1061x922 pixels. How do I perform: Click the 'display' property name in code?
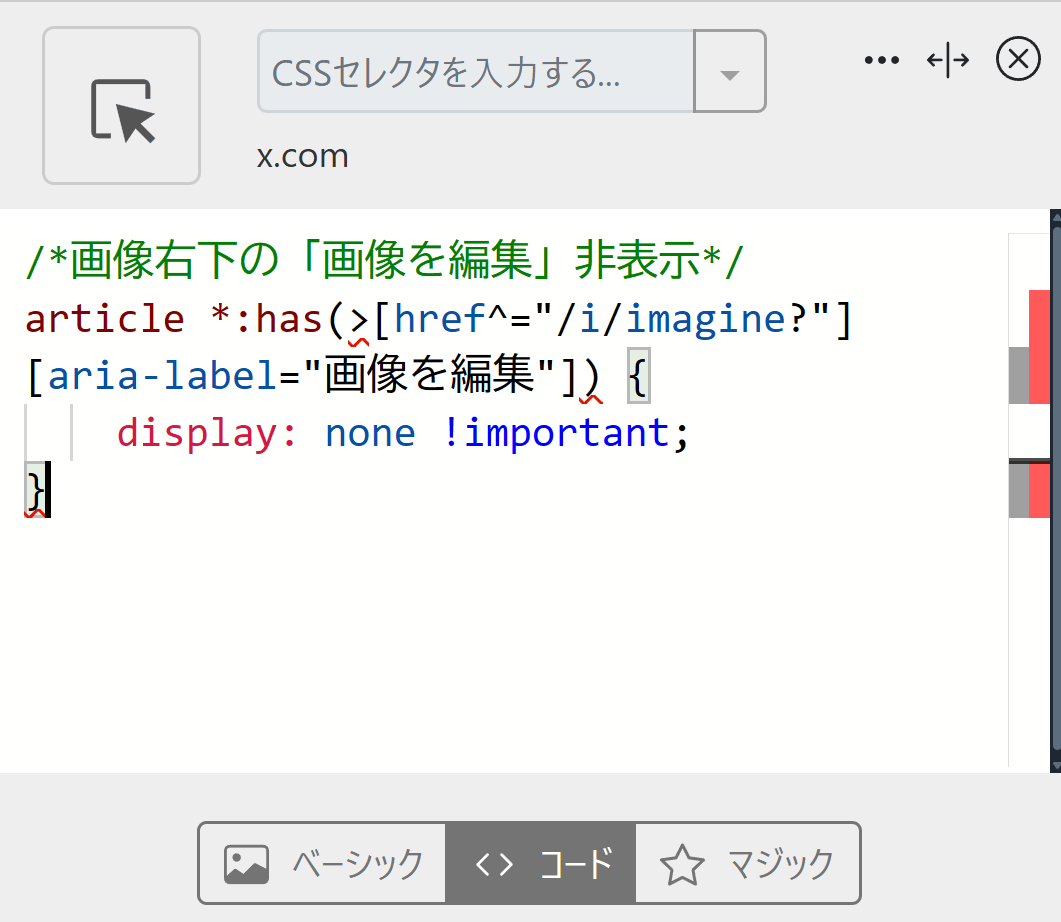tap(207, 433)
